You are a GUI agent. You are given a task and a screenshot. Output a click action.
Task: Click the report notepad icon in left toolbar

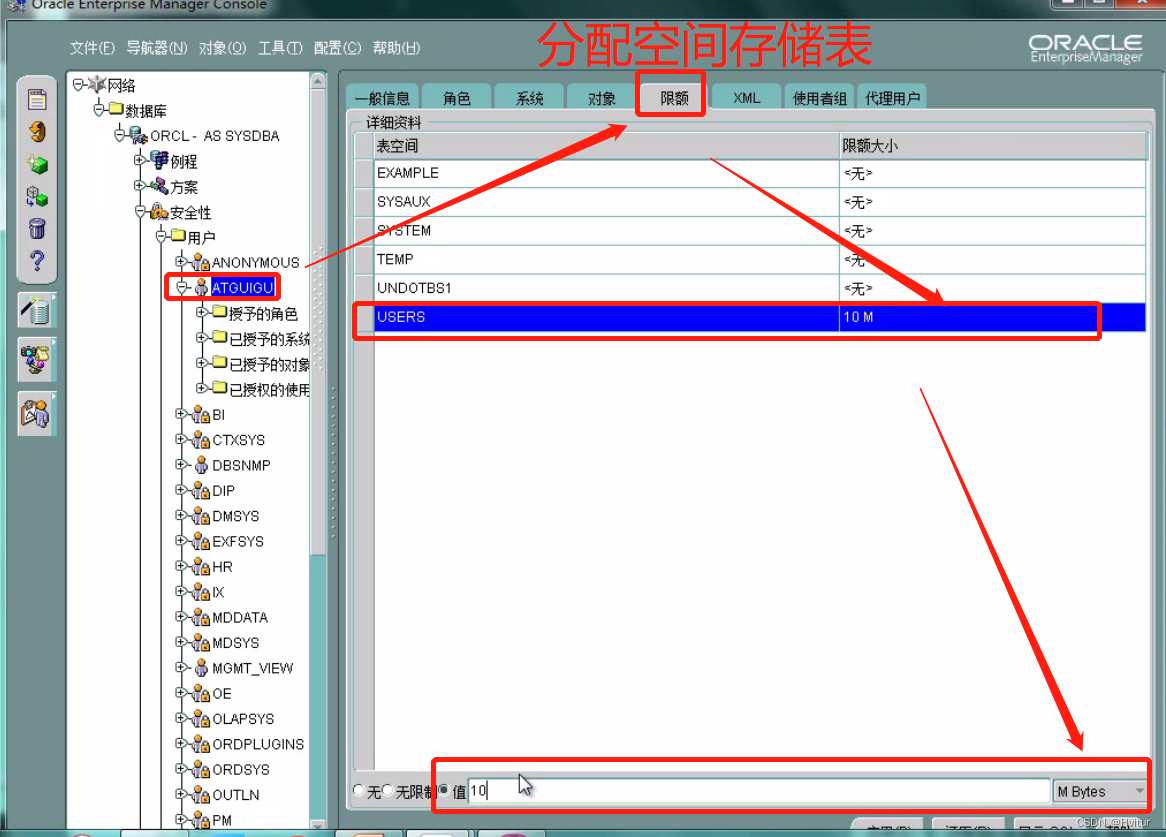tap(36, 99)
